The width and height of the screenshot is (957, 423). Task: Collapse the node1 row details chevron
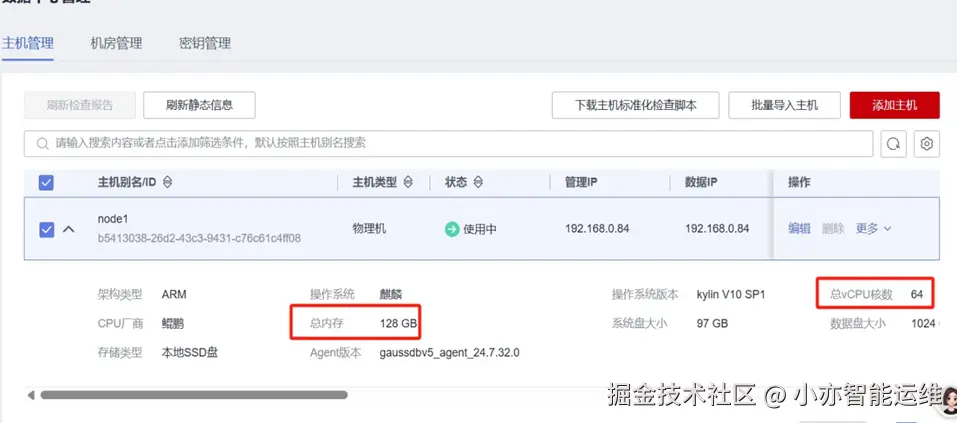[69, 230]
